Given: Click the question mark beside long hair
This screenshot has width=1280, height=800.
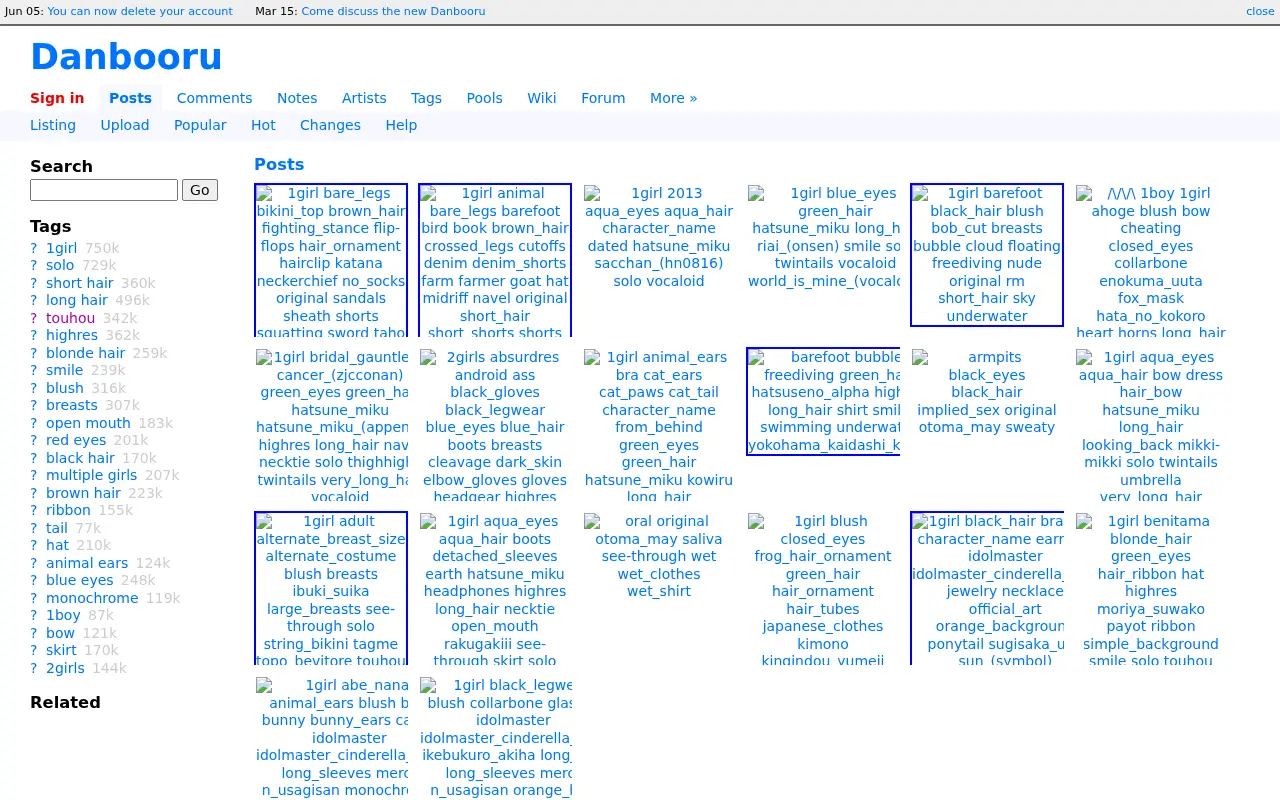Looking at the screenshot, I should click(33, 300).
